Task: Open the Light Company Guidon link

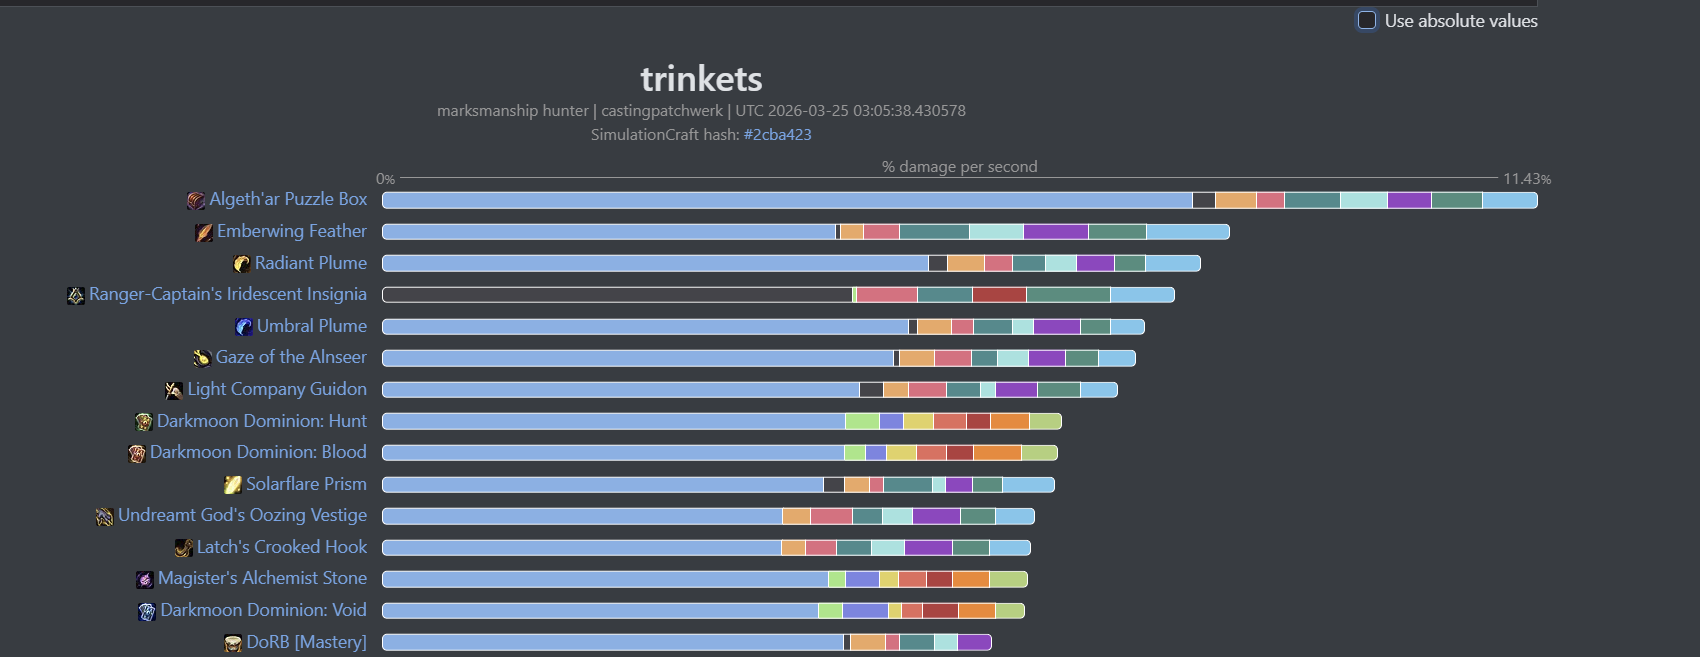Action: (x=277, y=389)
